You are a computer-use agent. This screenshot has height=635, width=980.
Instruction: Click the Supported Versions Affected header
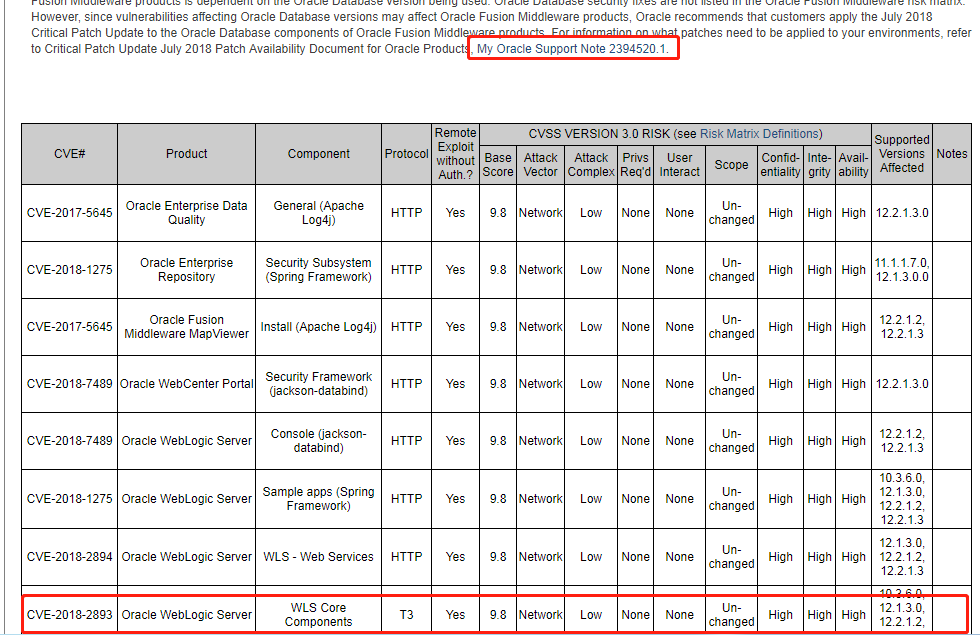point(902,154)
